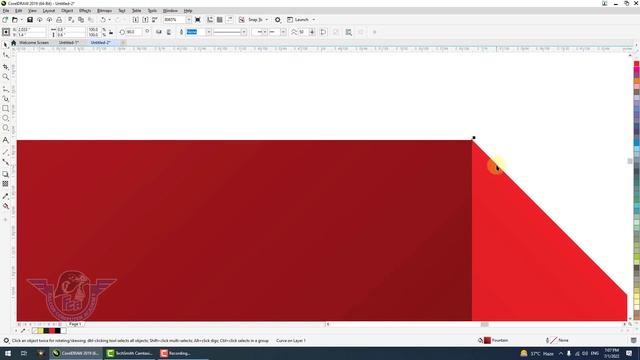Open the Layout menu
Image resolution: width=640 pixels, height=360 pixels.
pos(49,11)
